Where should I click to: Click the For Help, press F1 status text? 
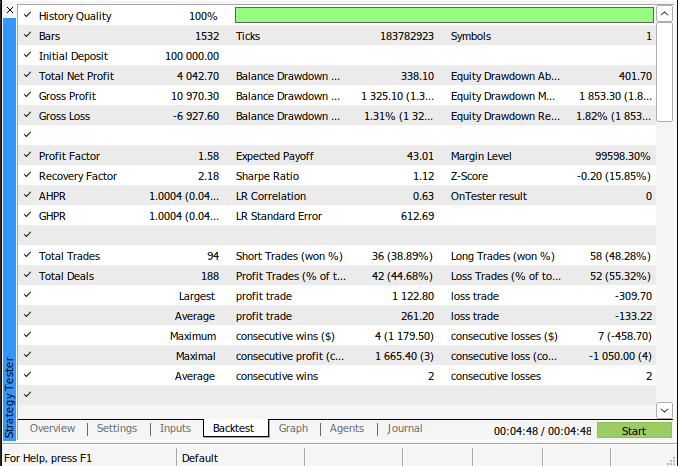pyautogui.click(x=48, y=458)
